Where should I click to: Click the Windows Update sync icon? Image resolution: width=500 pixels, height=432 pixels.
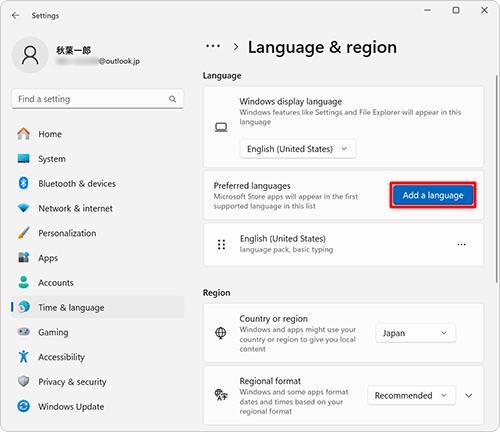click(23, 406)
